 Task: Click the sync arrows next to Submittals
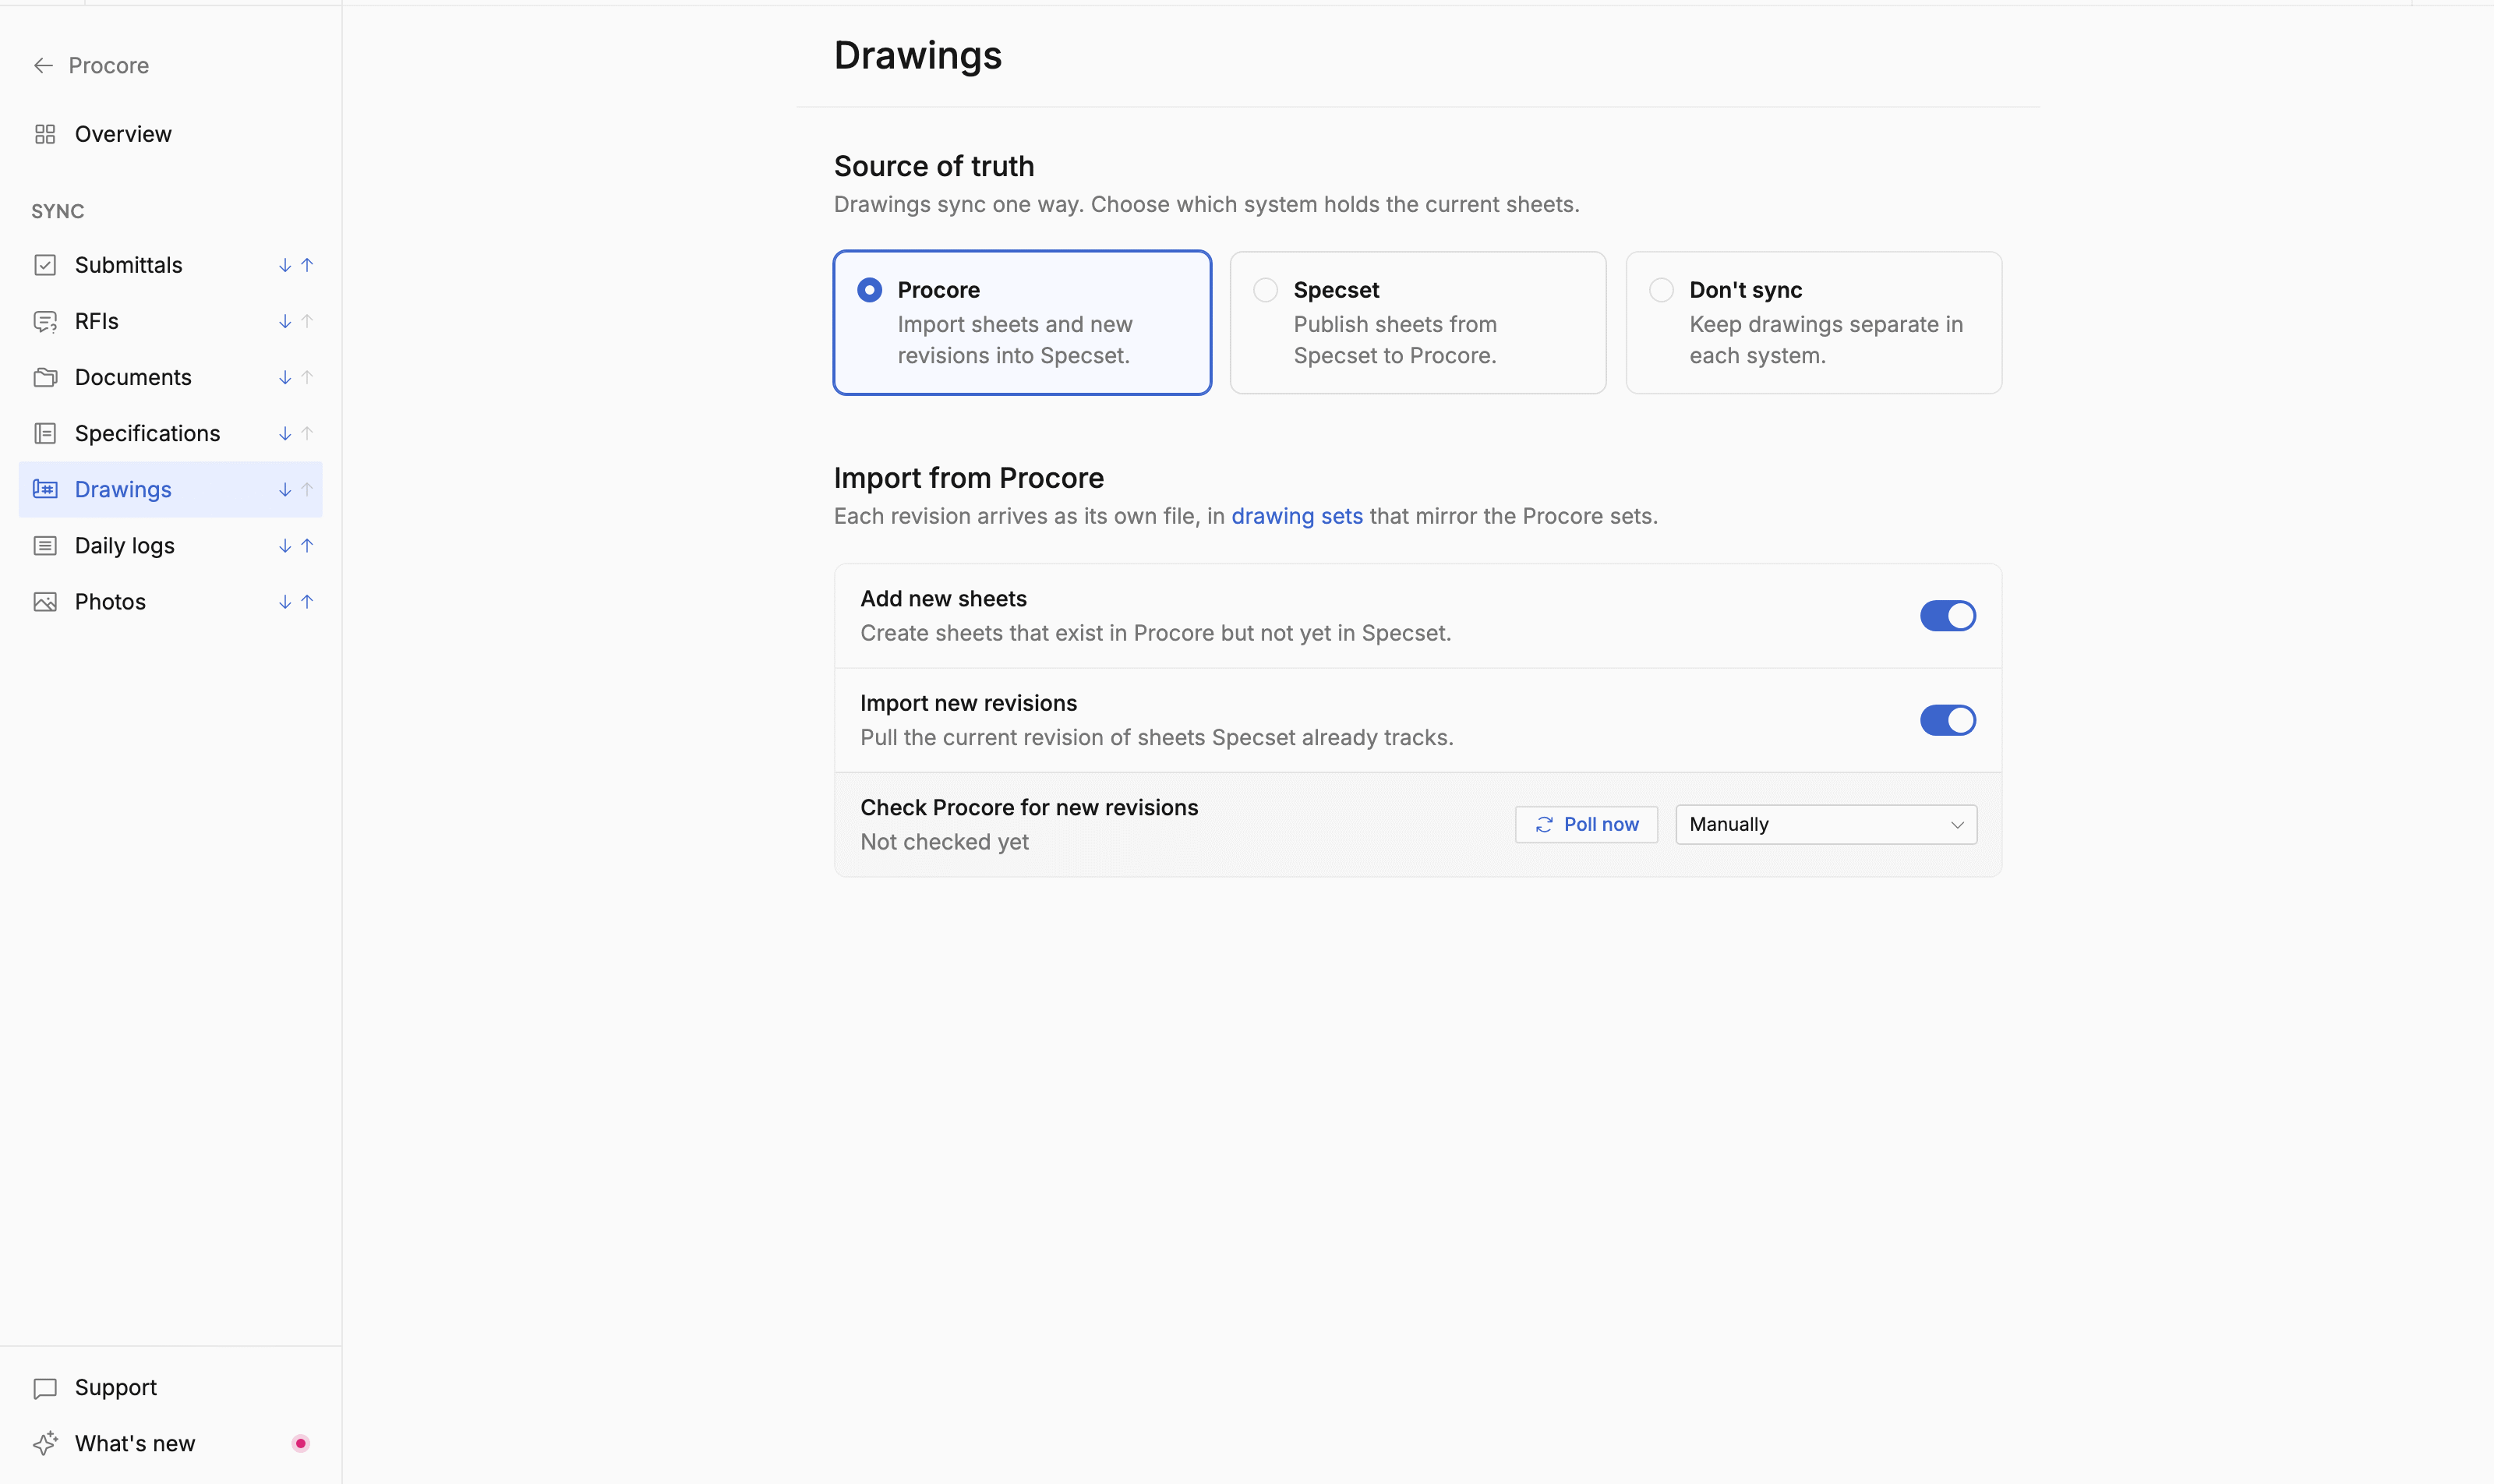(x=296, y=265)
